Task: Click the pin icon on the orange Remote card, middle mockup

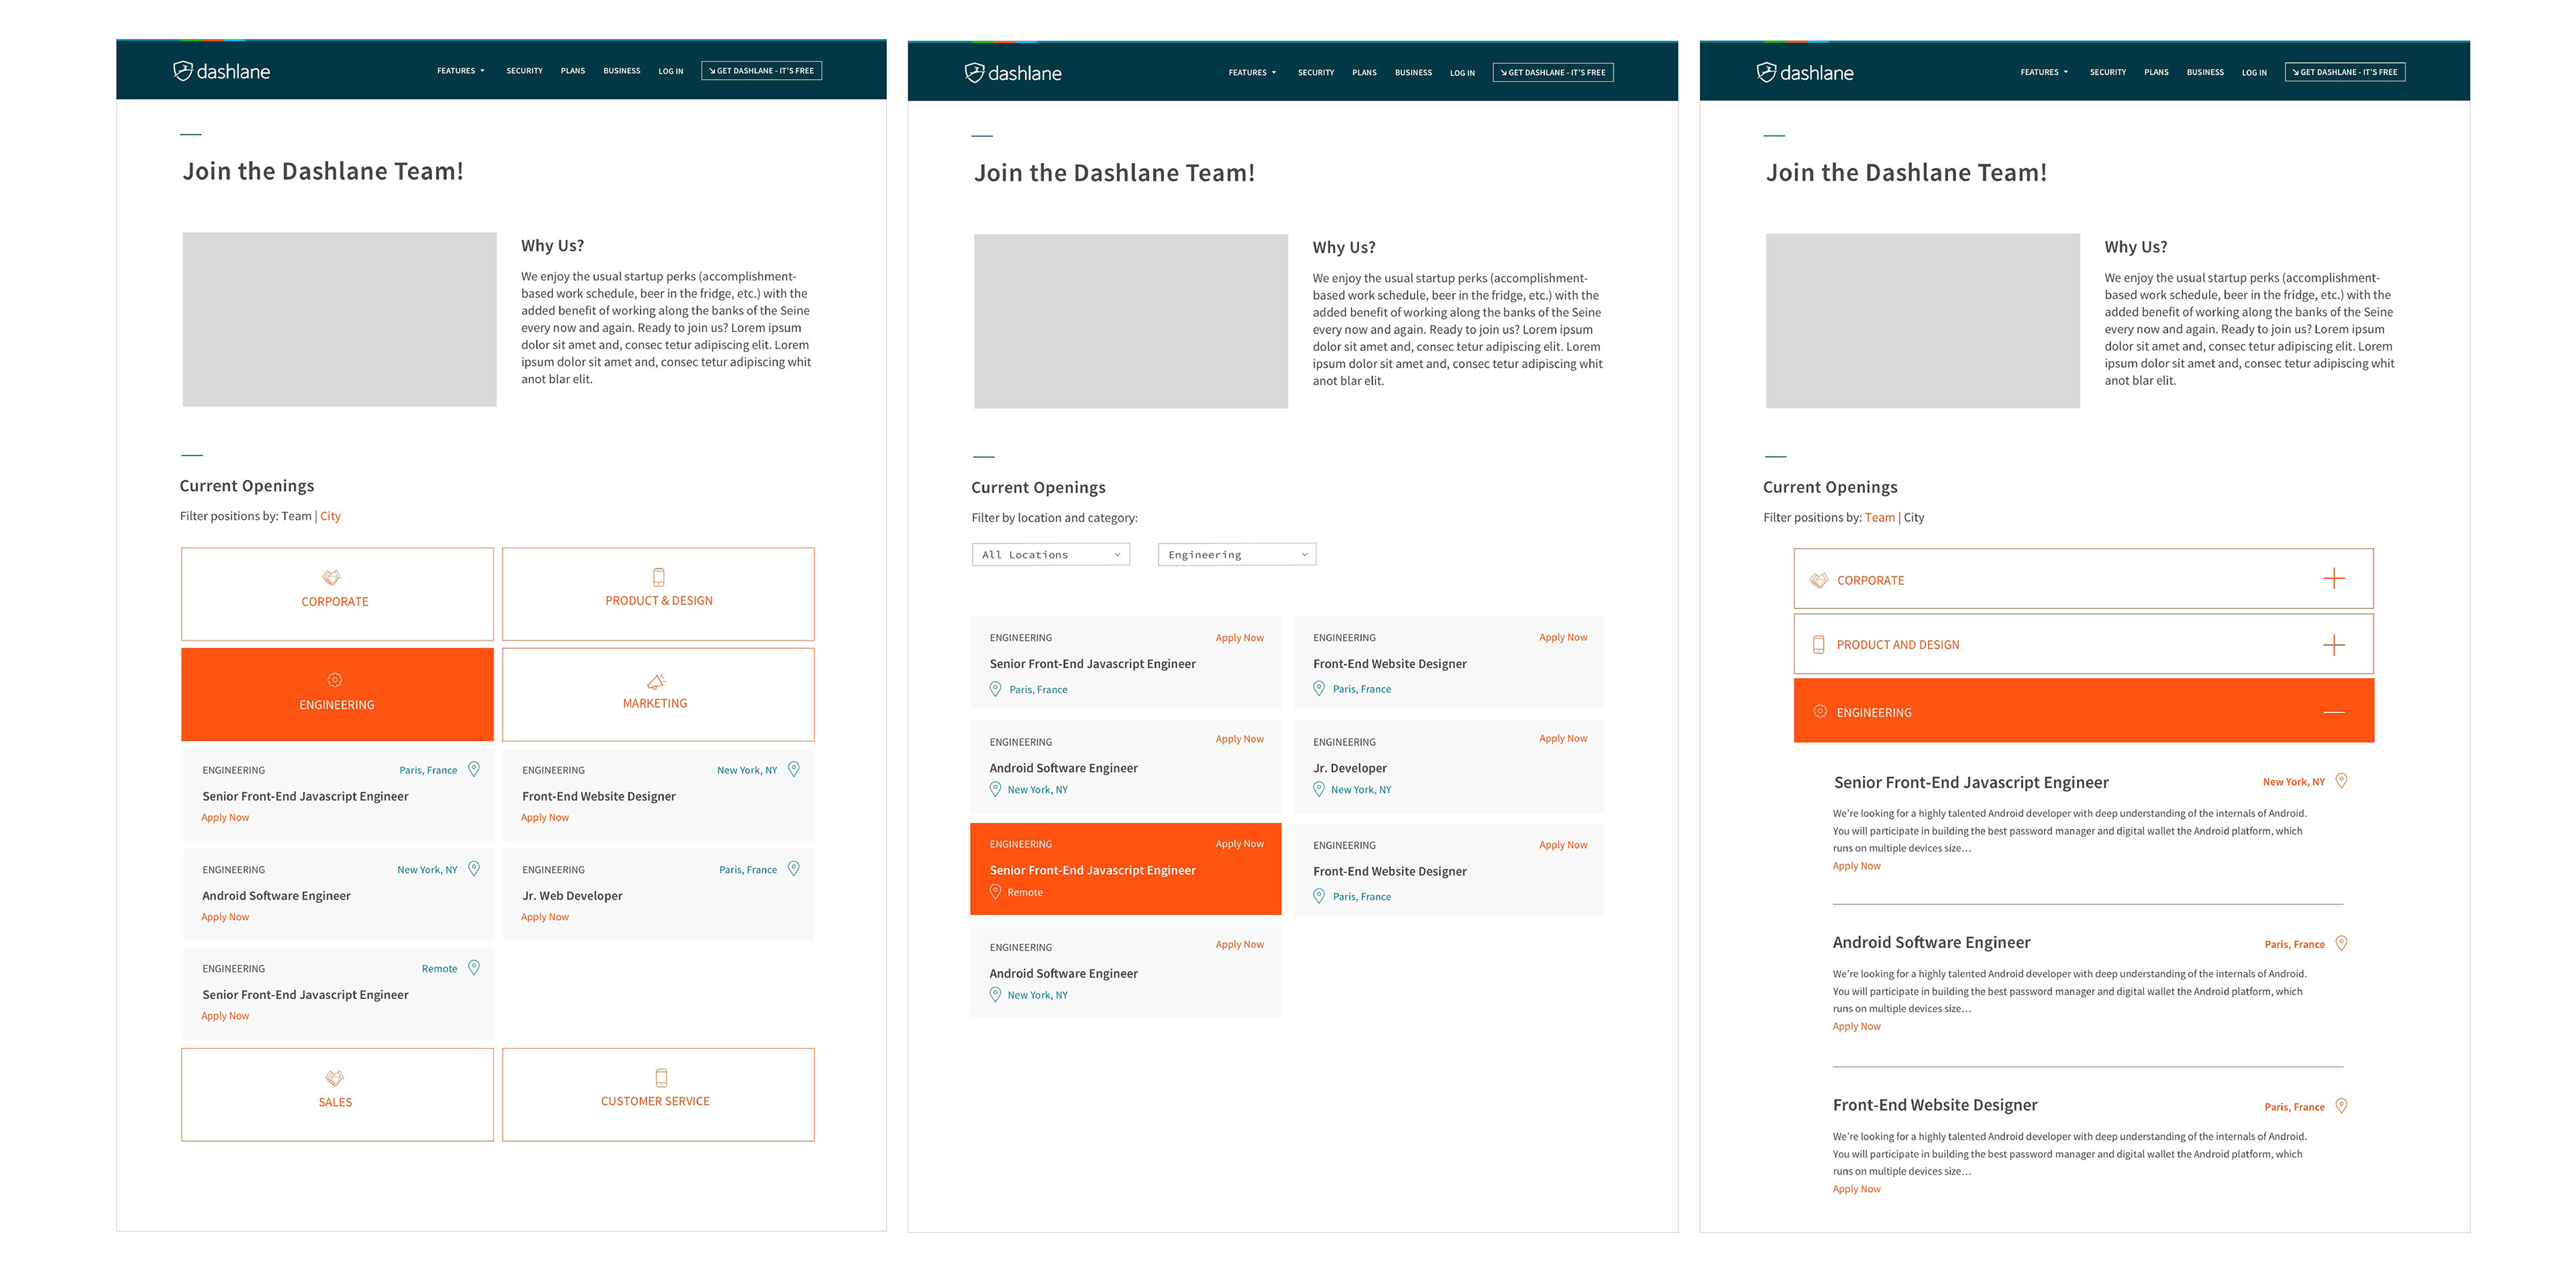Action: coord(995,891)
